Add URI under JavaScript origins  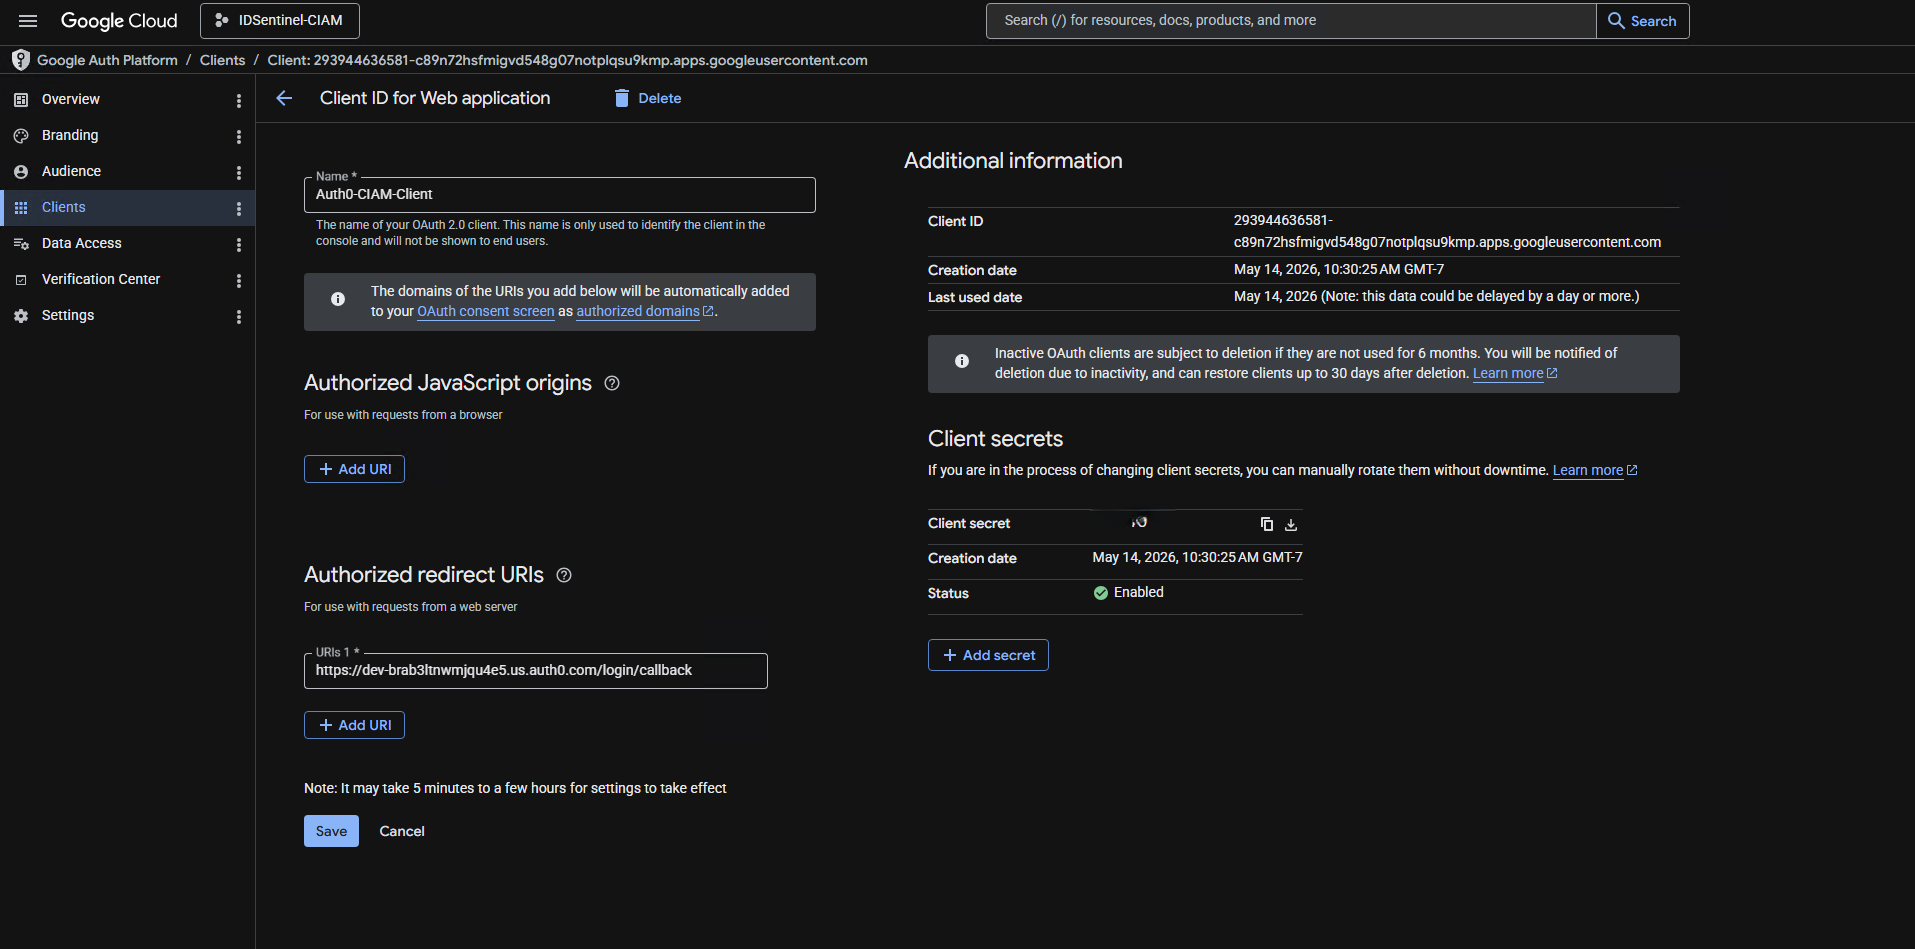354,469
